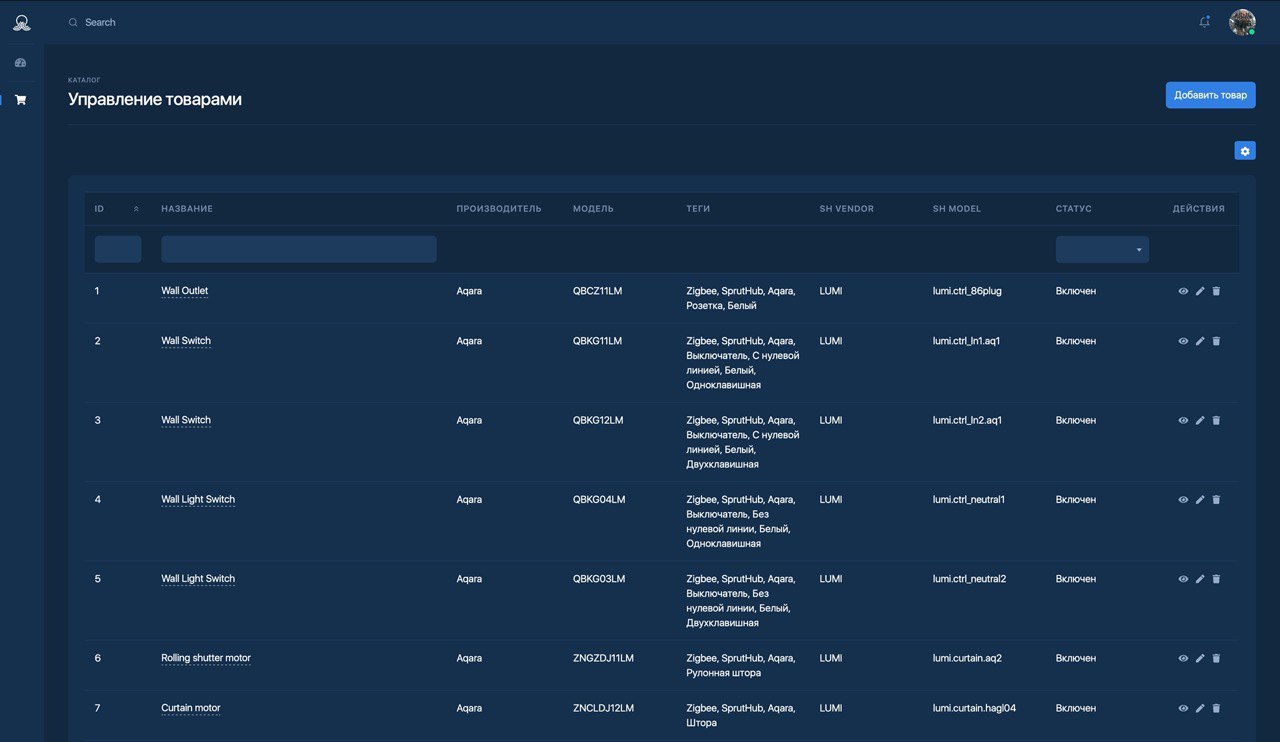Select the model cell ZNGZDJ11LM
1280x742 pixels.
tap(603, 658)
